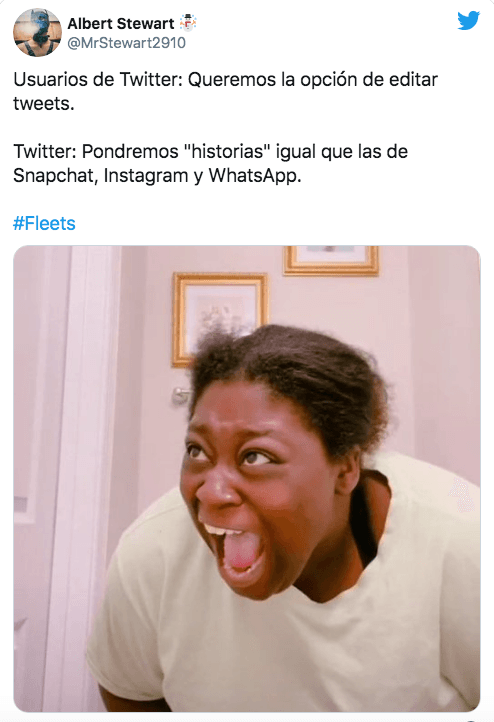
Task: Open the #Fleets hashtag link
Action: point(44,223)
